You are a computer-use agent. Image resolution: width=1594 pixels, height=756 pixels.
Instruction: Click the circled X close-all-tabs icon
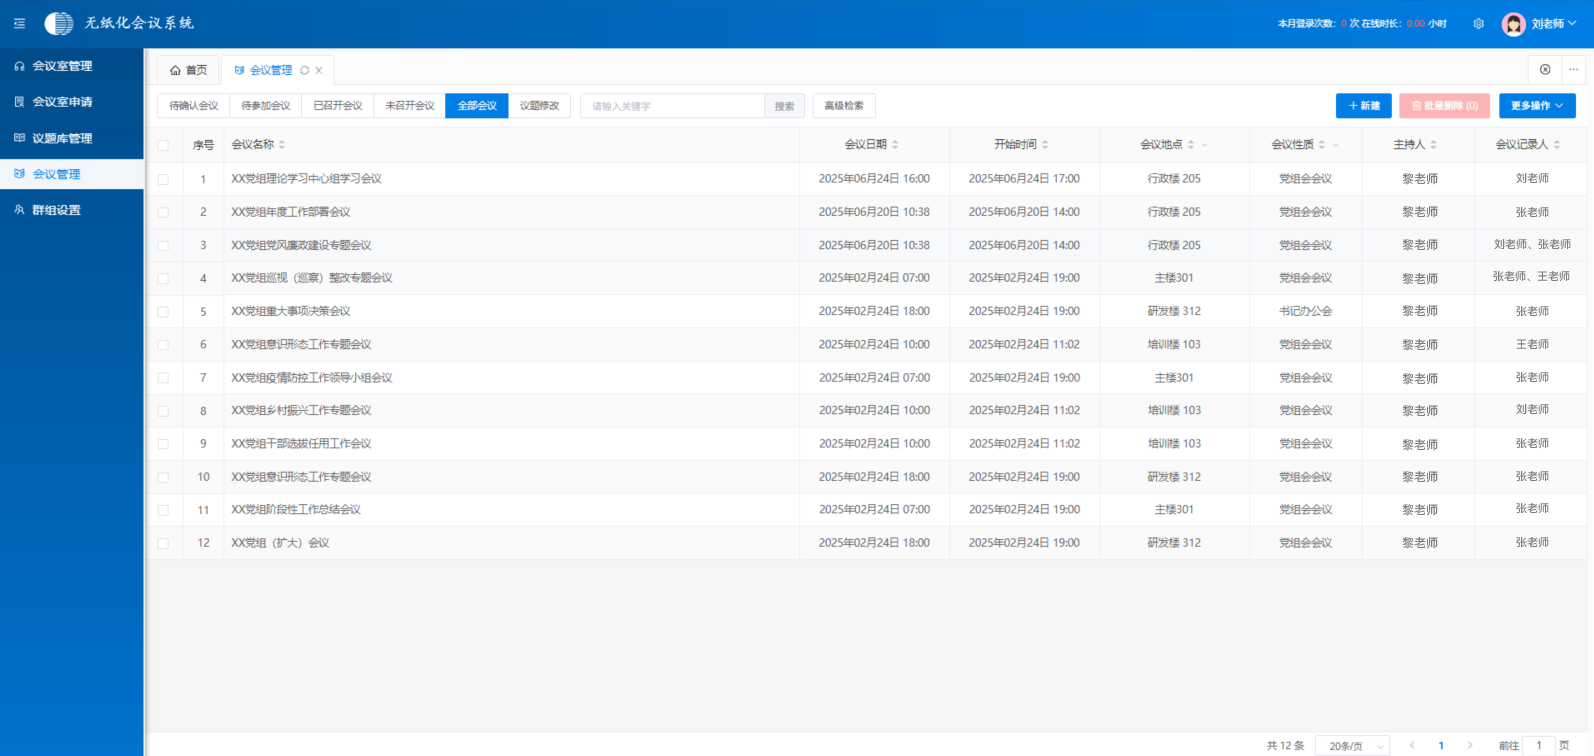coord(1545,69)
